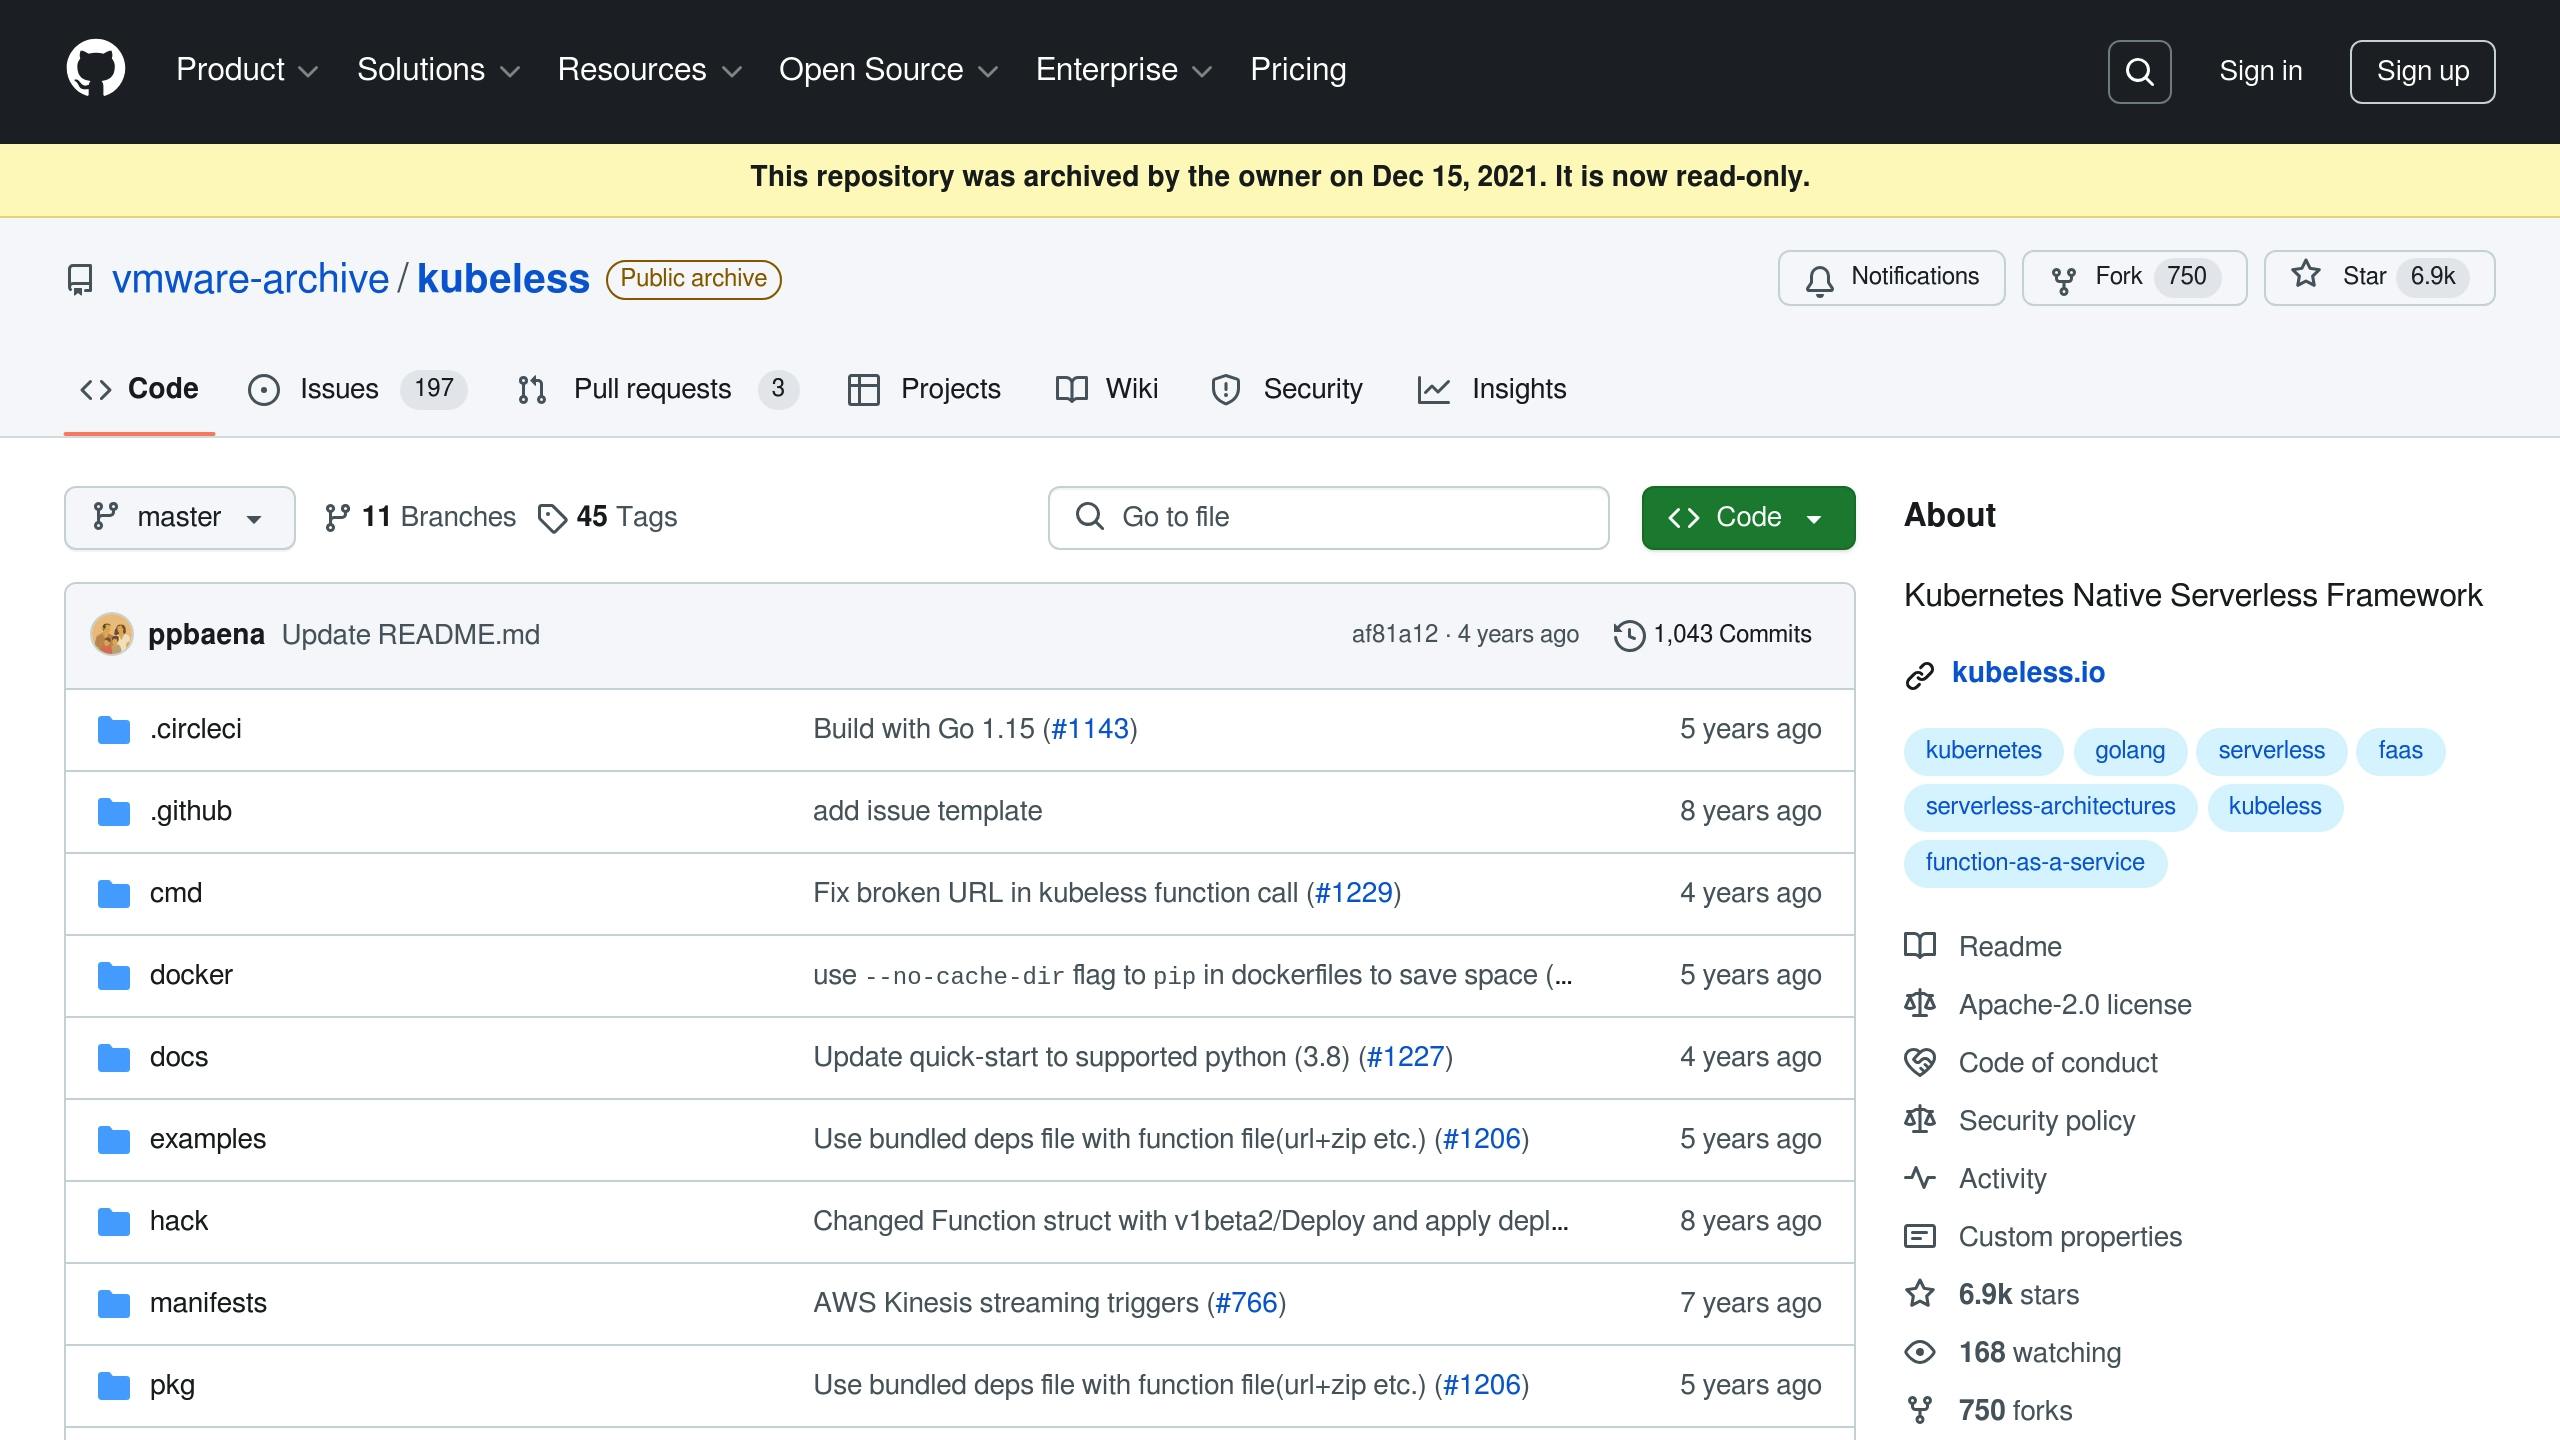Open the Security tab

pyautogui.click(x=1287, y=389)
